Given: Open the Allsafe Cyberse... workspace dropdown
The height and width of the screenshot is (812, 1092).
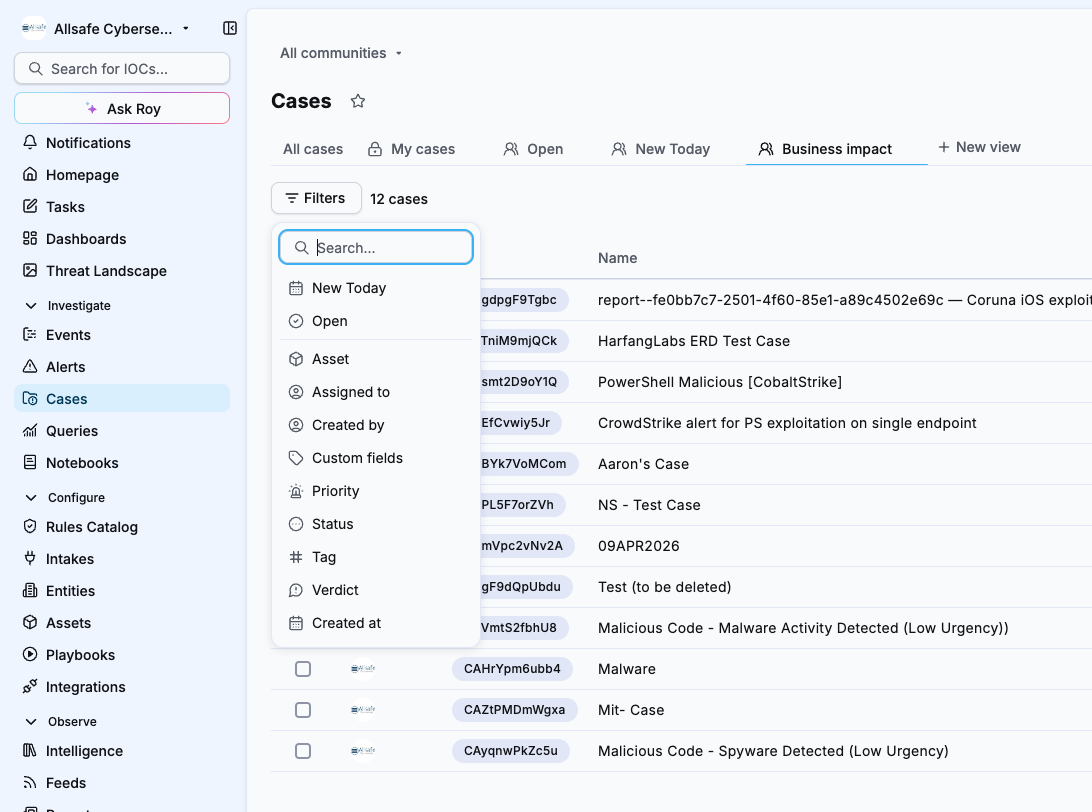Looking at the screenshot, I should tap(121, 29).
